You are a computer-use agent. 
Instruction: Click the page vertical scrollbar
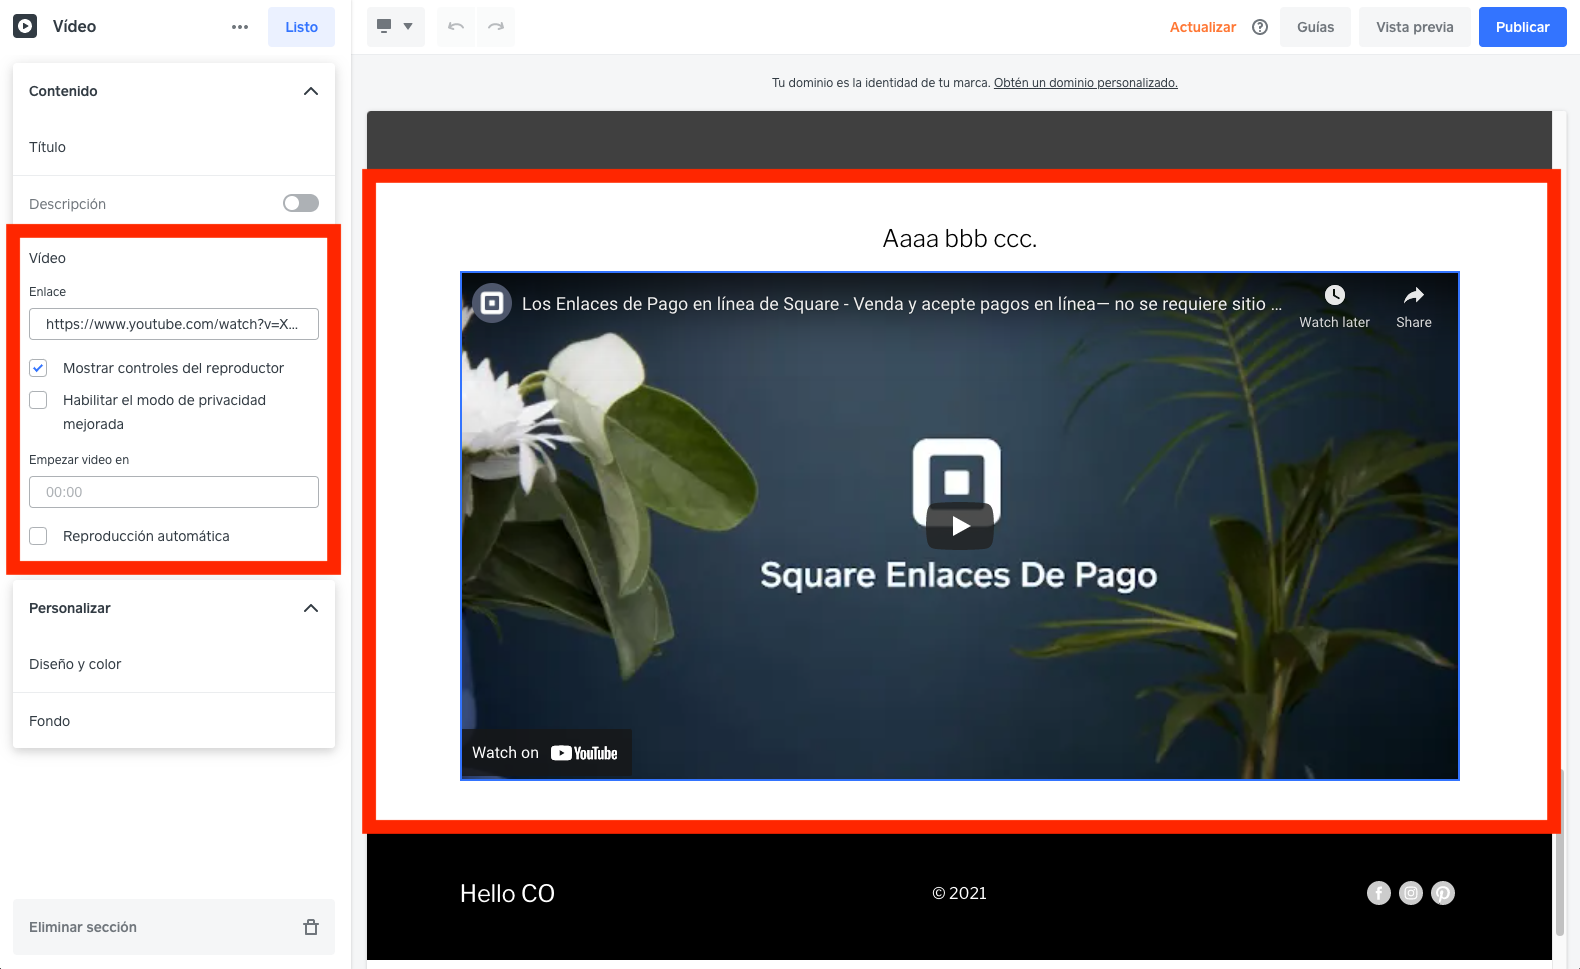pyautogui.click(x=1560, y=853)
